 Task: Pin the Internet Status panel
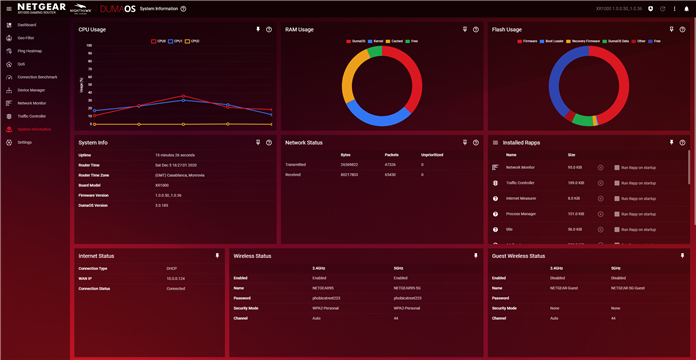(x=217, y=256)
